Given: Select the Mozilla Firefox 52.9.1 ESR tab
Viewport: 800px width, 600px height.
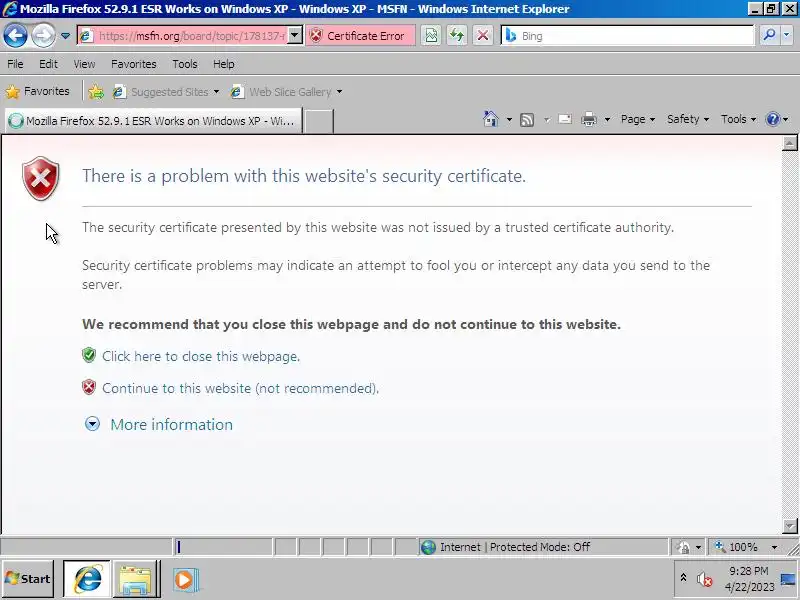Looking at the screenshot, I should [153, 121].
